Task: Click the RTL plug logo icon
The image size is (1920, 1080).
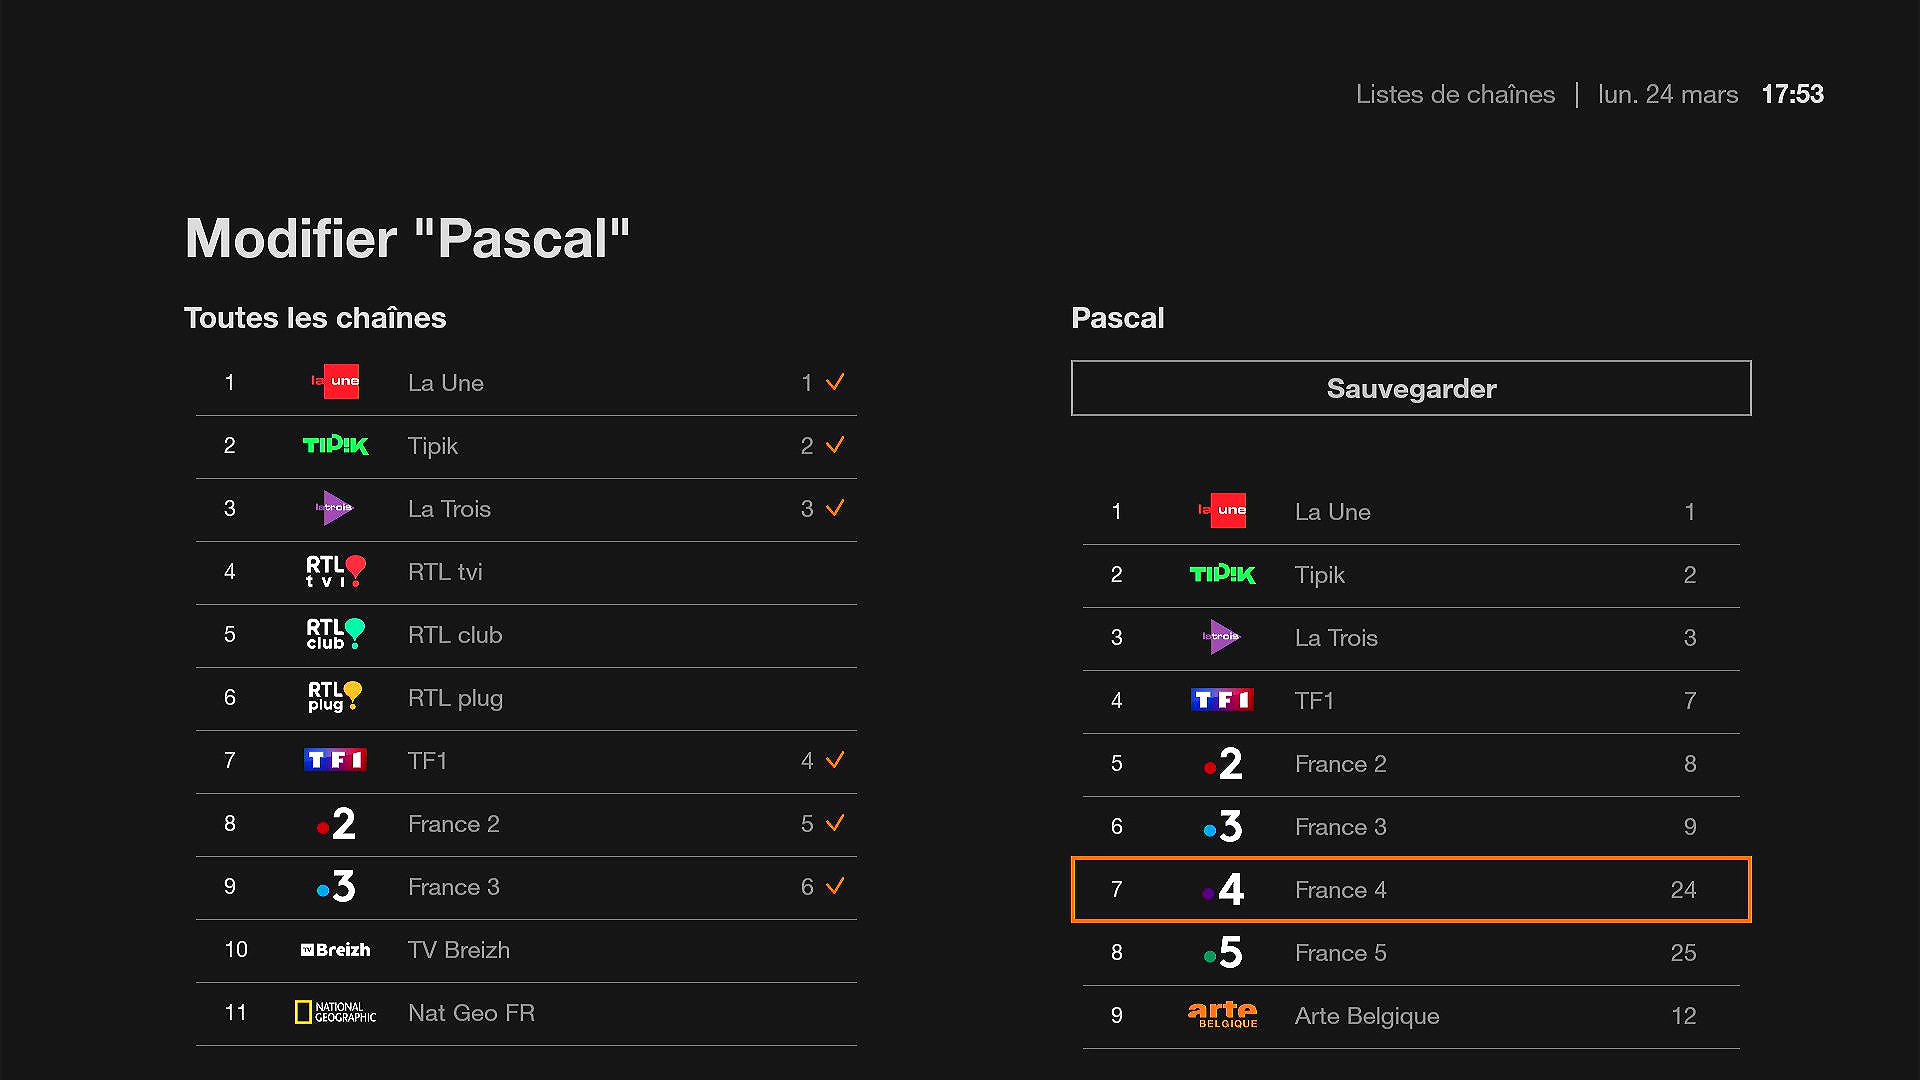Action: click(335, 698)
